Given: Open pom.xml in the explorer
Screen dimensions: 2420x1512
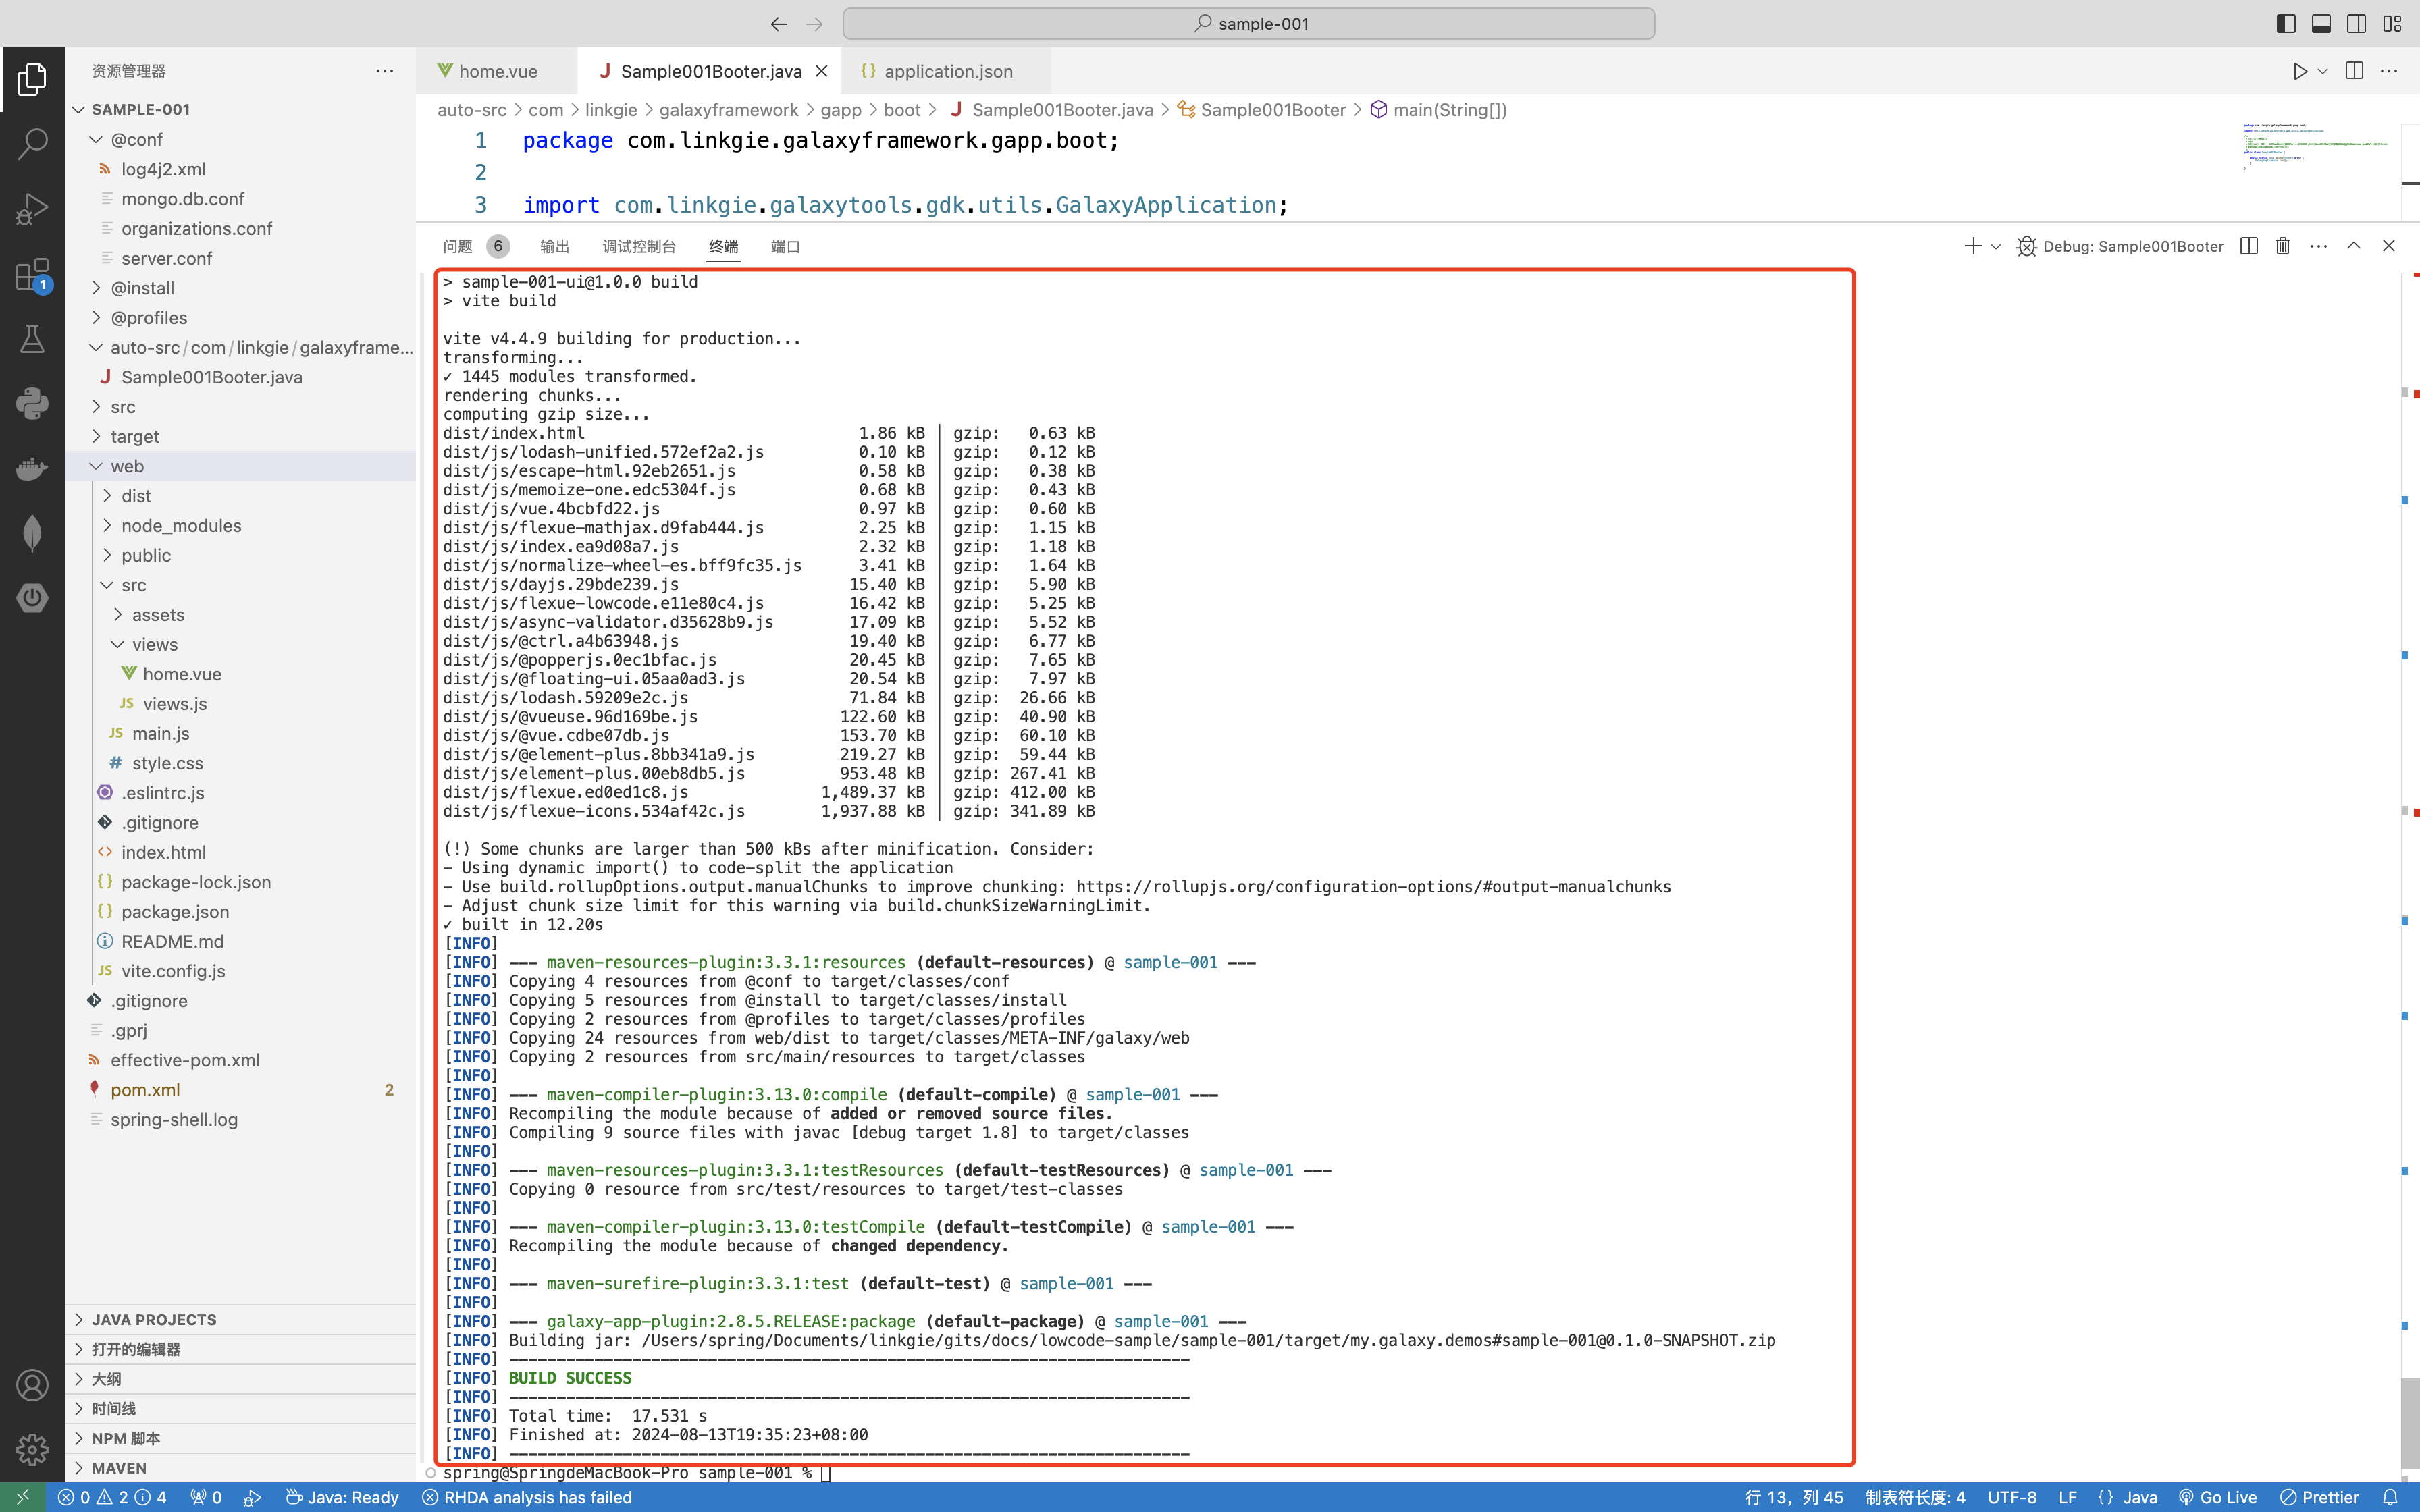Looking at the screenshot, I should (240, 1090).
